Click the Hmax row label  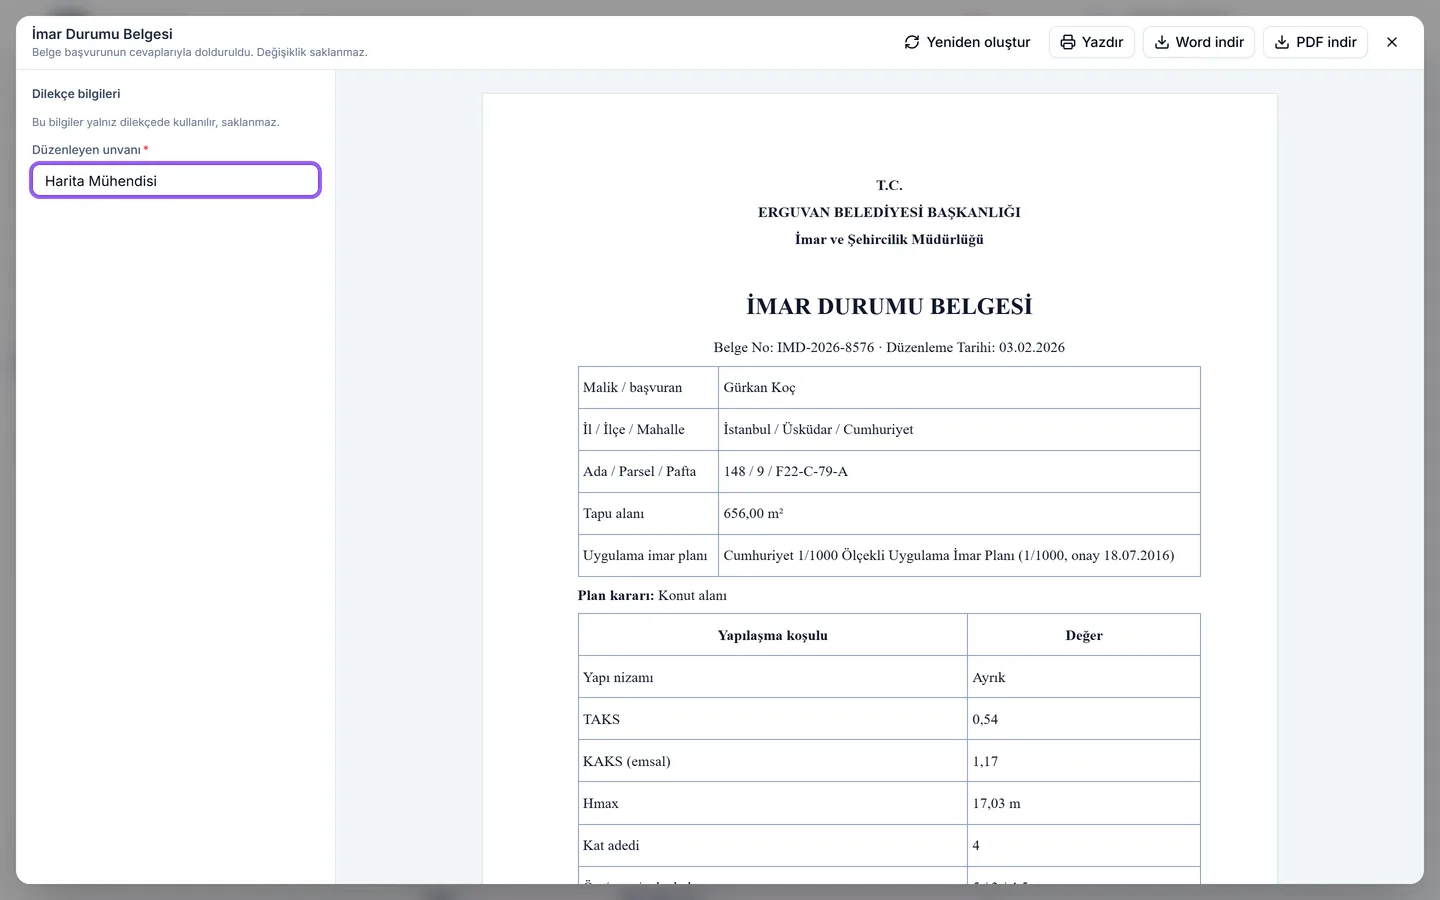601,804
